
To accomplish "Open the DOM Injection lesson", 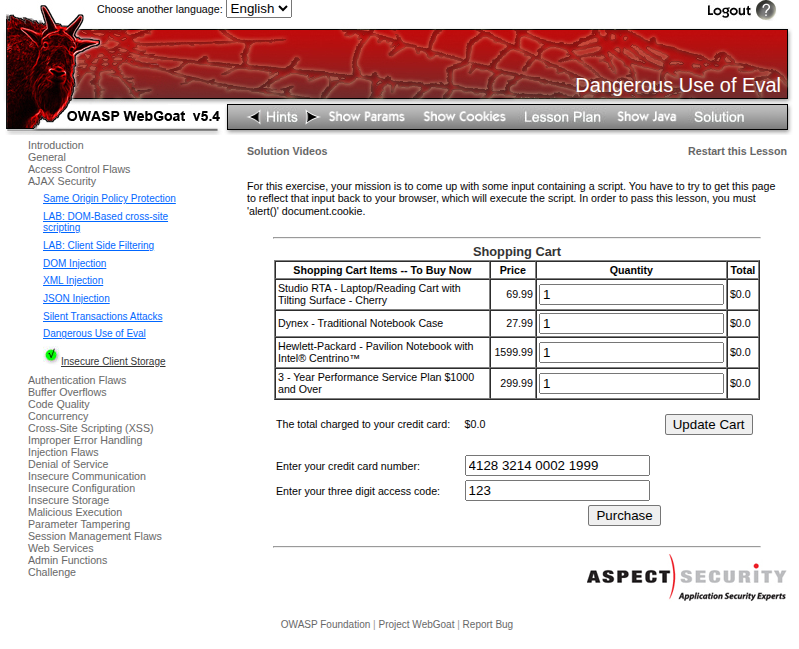I will (74, 263).
